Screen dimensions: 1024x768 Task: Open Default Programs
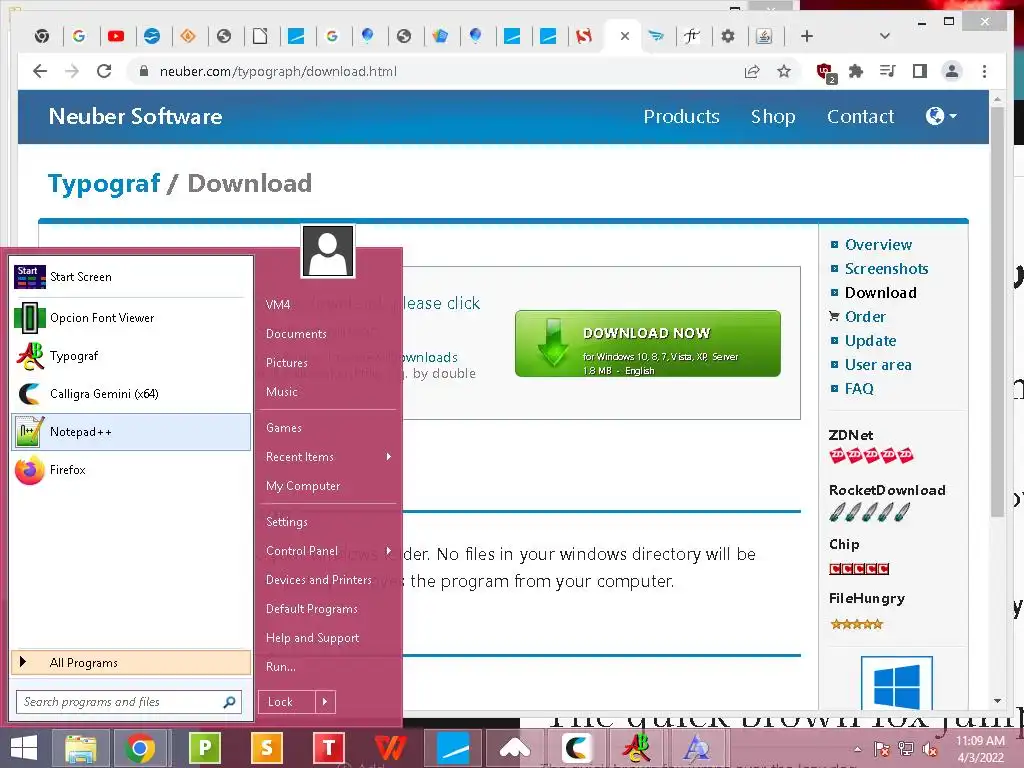click(x=312, y=609)
